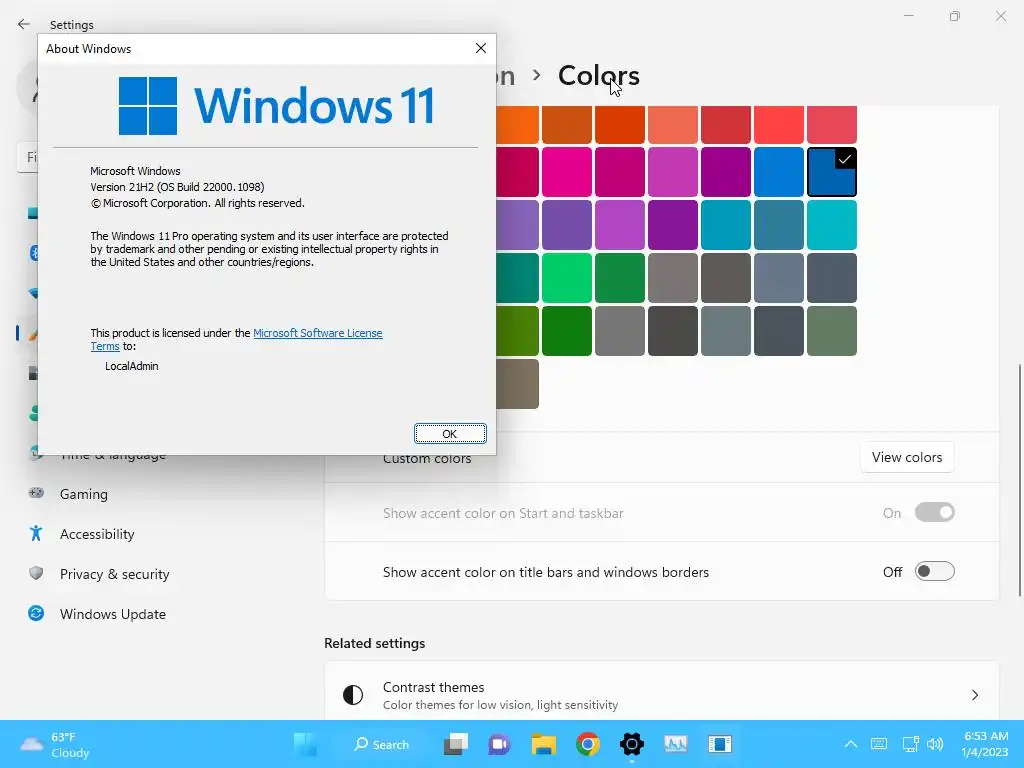This screenshot has height=768, width=1024.
Task: Click the Custom colors label
Action: 427,458
